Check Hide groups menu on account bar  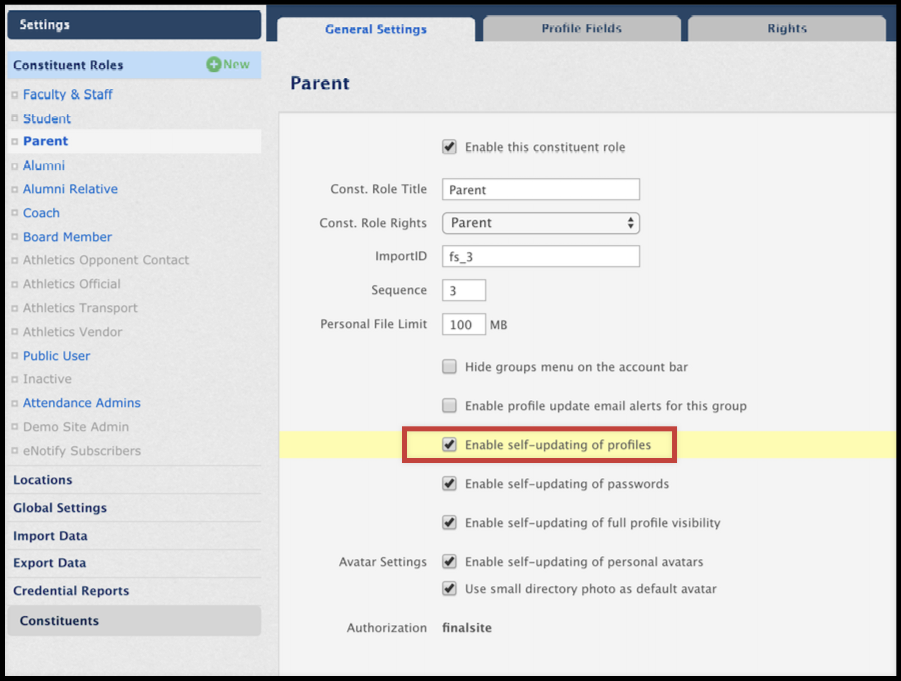[449, 367]
